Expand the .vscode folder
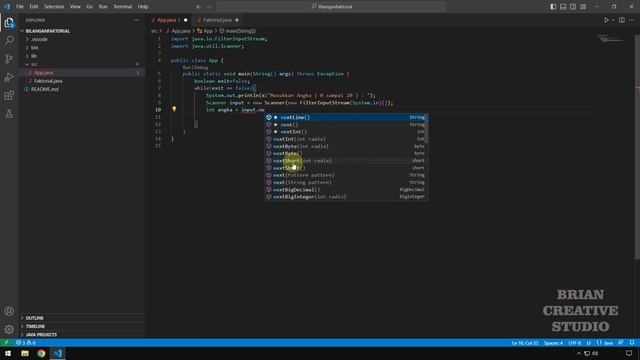640x360 pixels. pyautogui.click(x=39, y=40)
